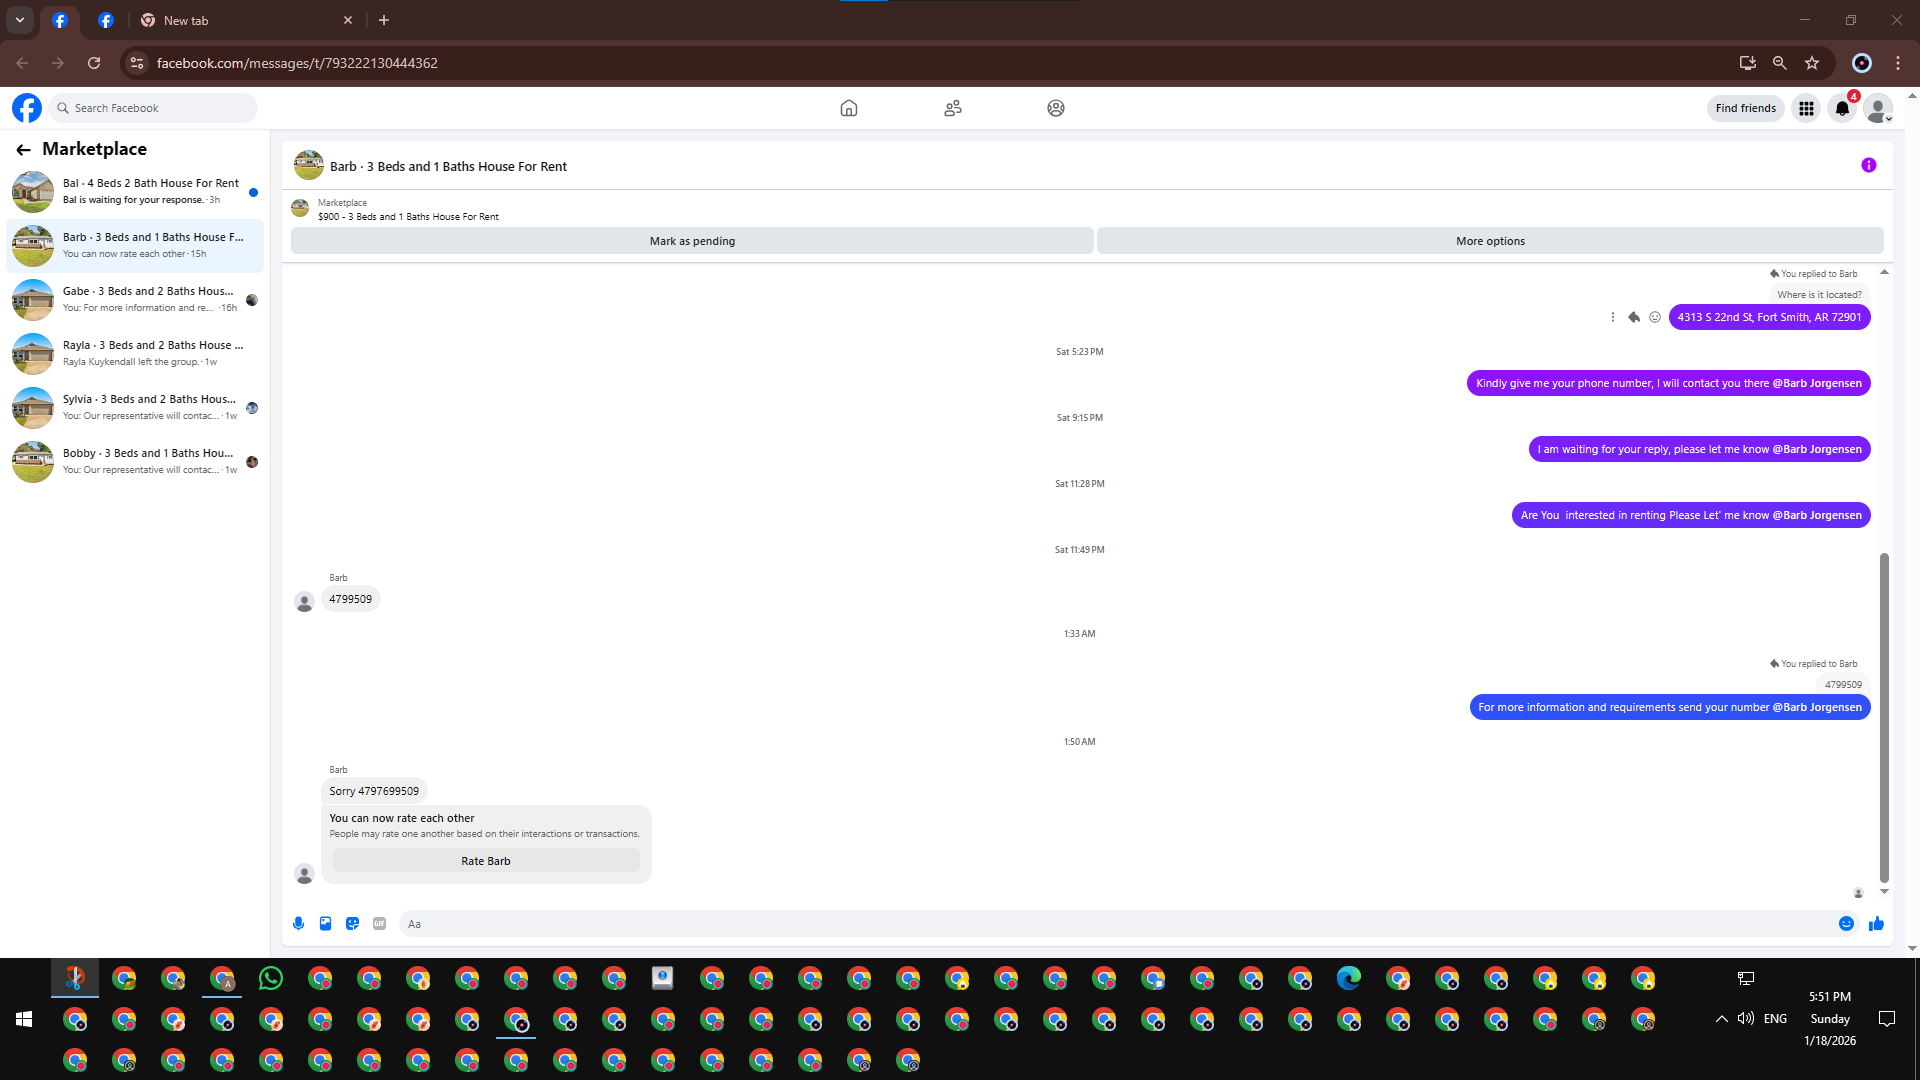
Task: Open the Facebook notifications bell
Action: pyautogui.click(x=1842, y=108)
